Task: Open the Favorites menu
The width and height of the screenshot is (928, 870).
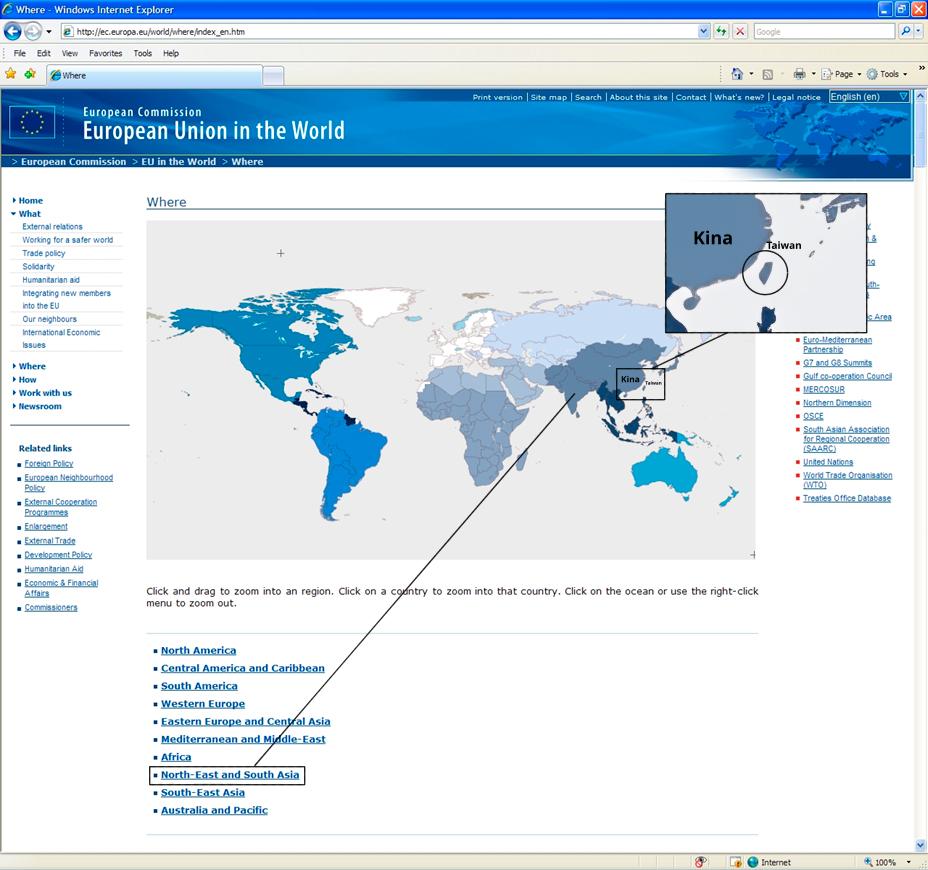Action: coord(105,53)
